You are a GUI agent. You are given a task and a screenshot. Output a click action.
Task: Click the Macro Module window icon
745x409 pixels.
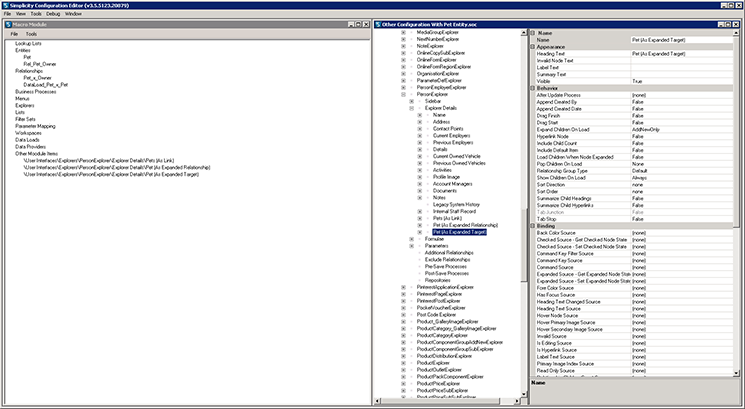click(9, 24)
